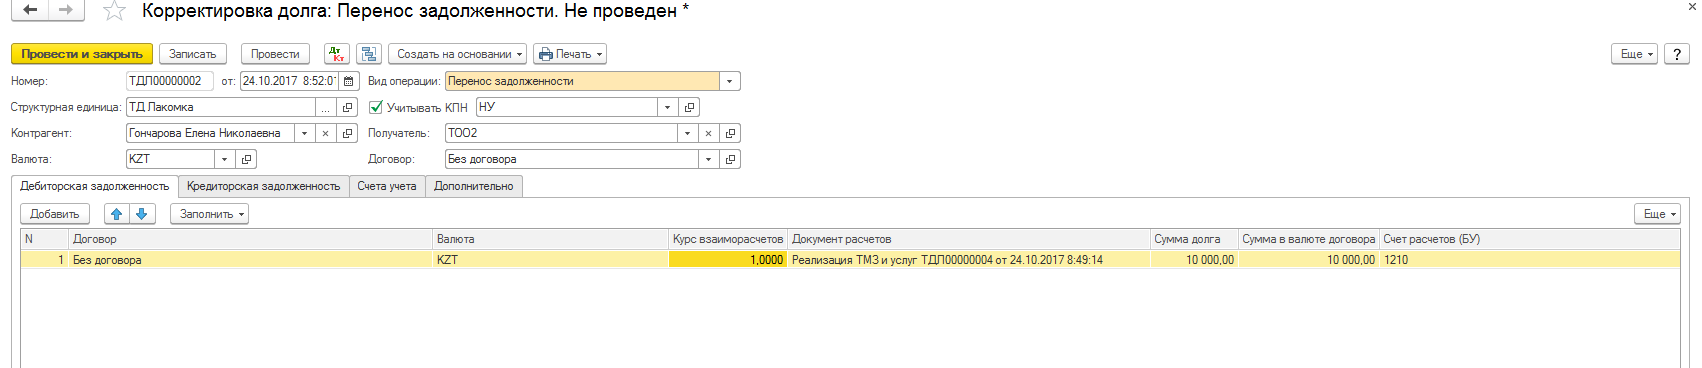Switch to Кредиторская задолженность tab
This screenshot has height=368, width=1702.
(x=264, y=186)
